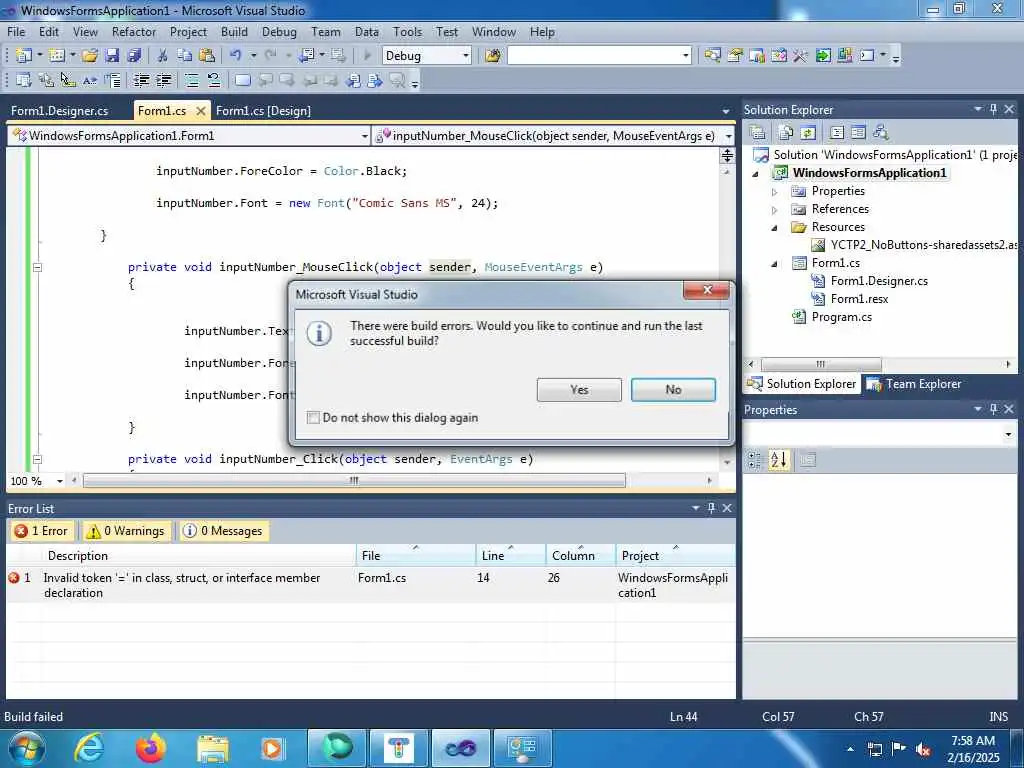The image size is (1024, 768).
Task: Click the View Code icon in Solution Explorer
Action: click(837, 133)
